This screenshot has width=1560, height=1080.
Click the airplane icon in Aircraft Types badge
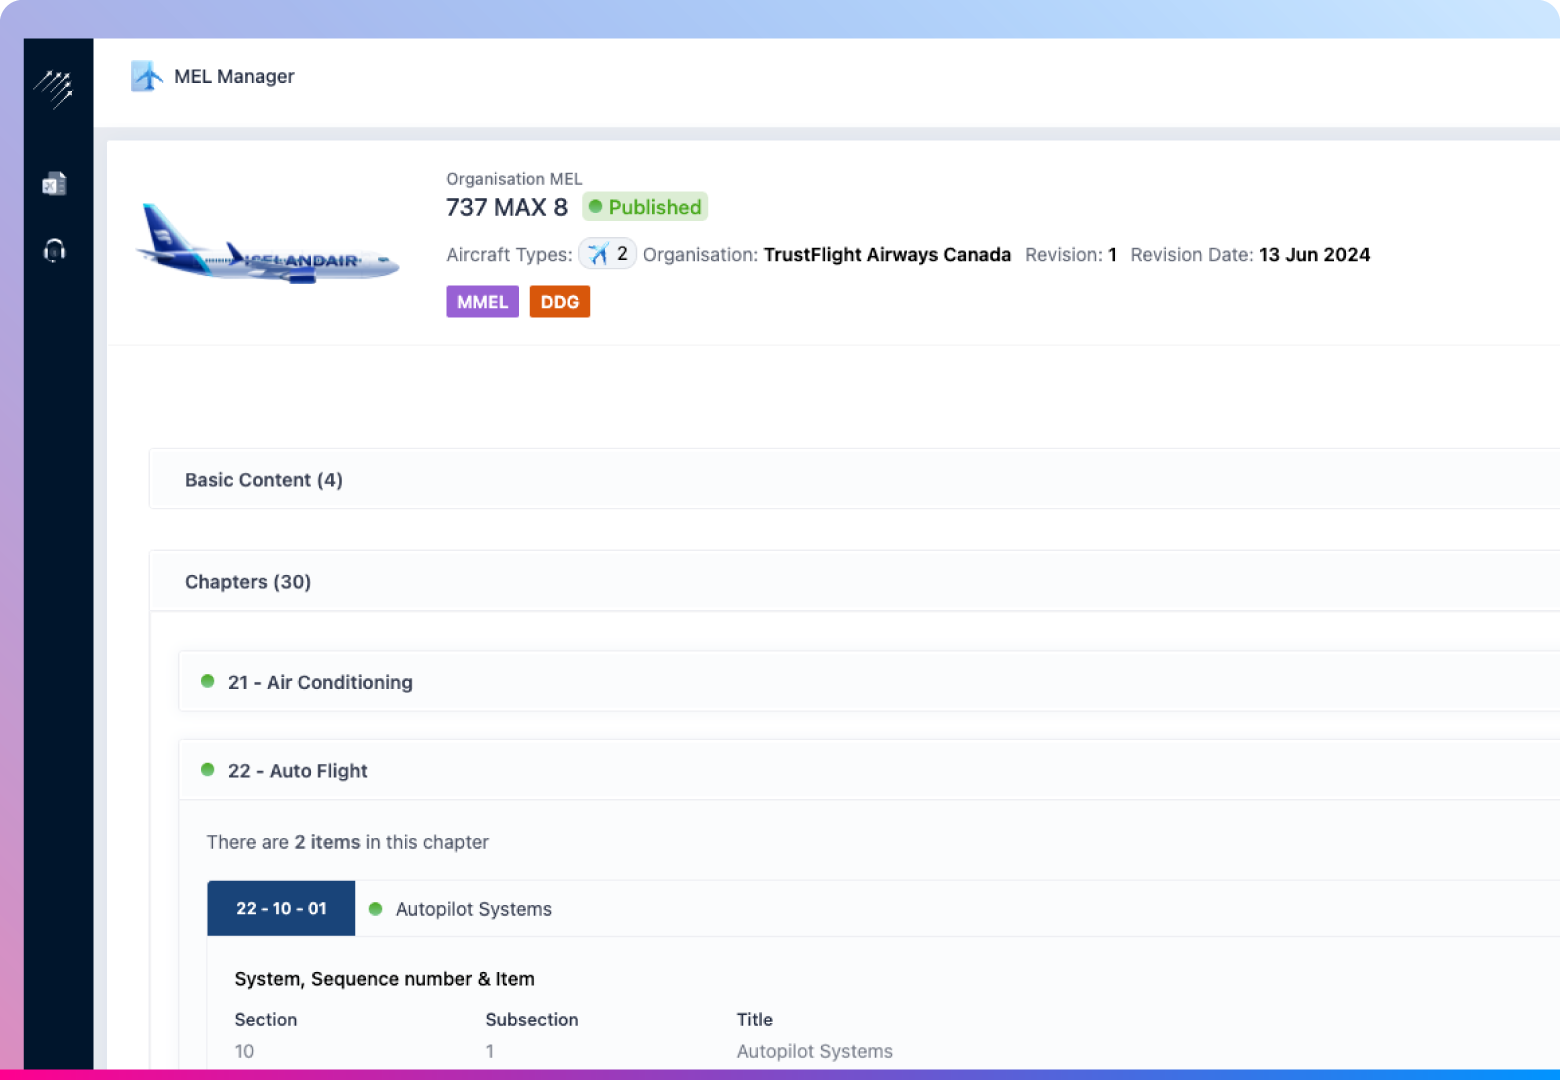point(598,254)
